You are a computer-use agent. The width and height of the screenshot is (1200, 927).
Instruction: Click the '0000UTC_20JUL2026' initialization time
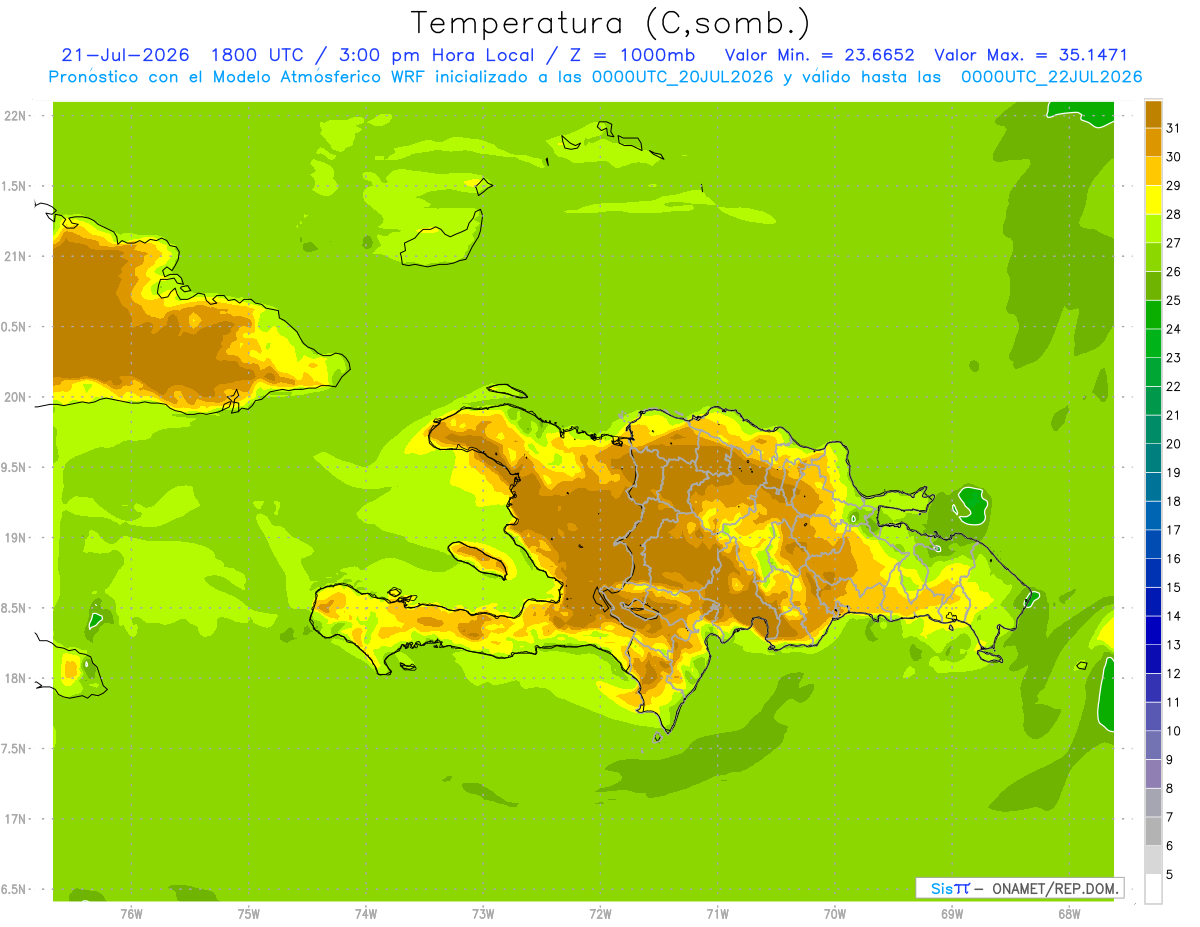click(683, 77)
